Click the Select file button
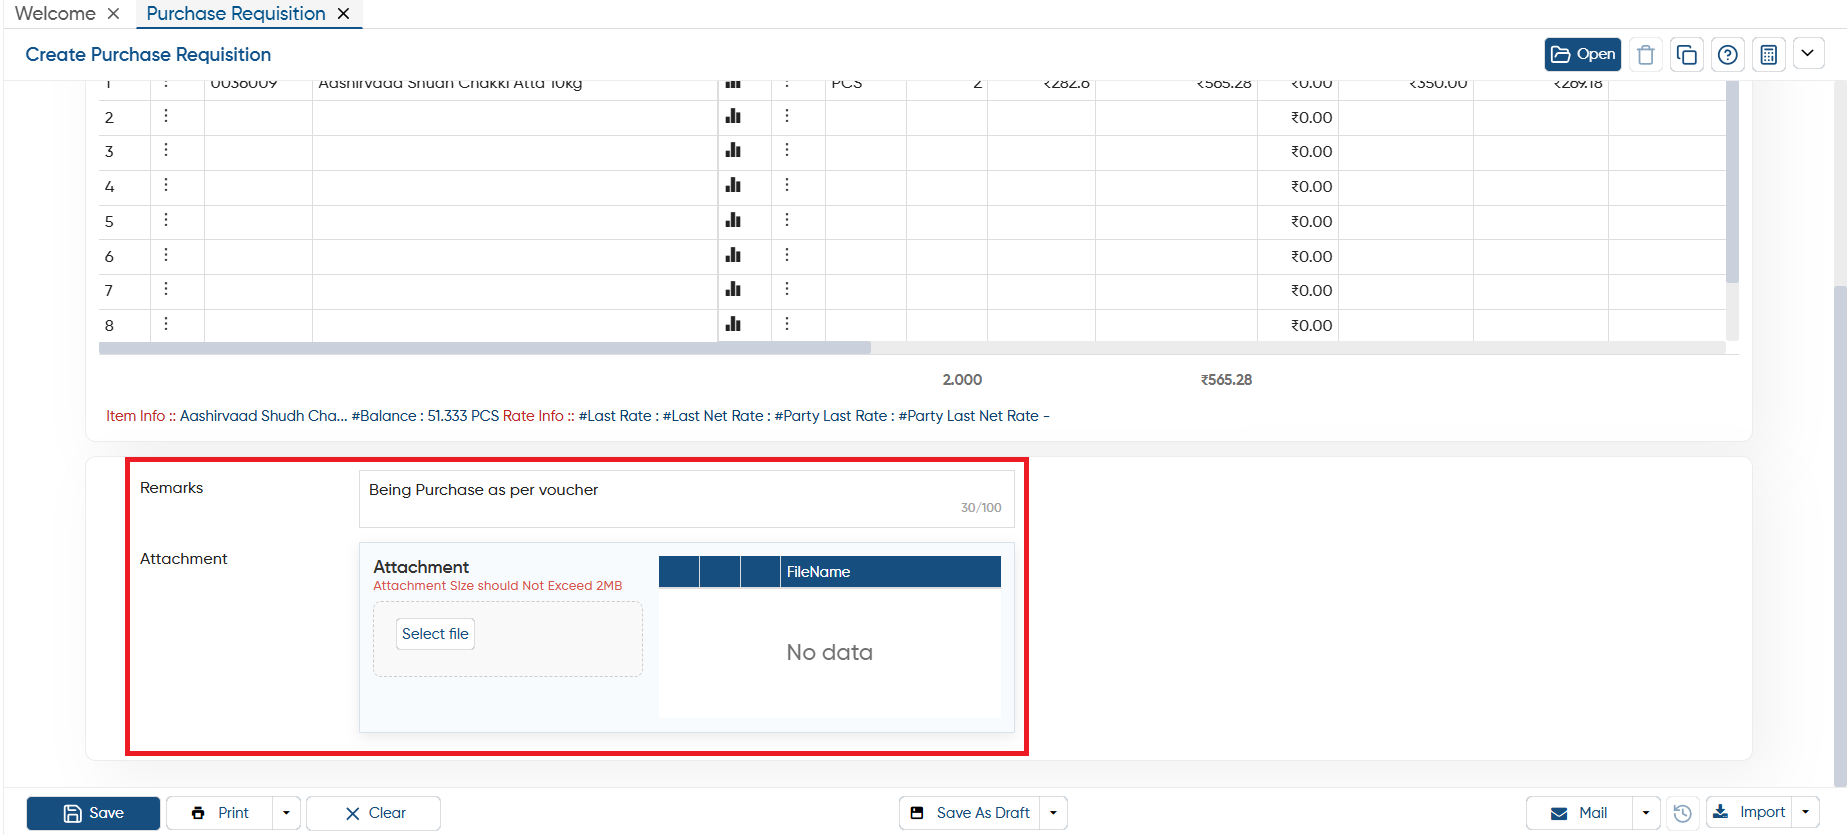Image resolution: width=1847 pixels, height=835 pixels. click(435, 634)
